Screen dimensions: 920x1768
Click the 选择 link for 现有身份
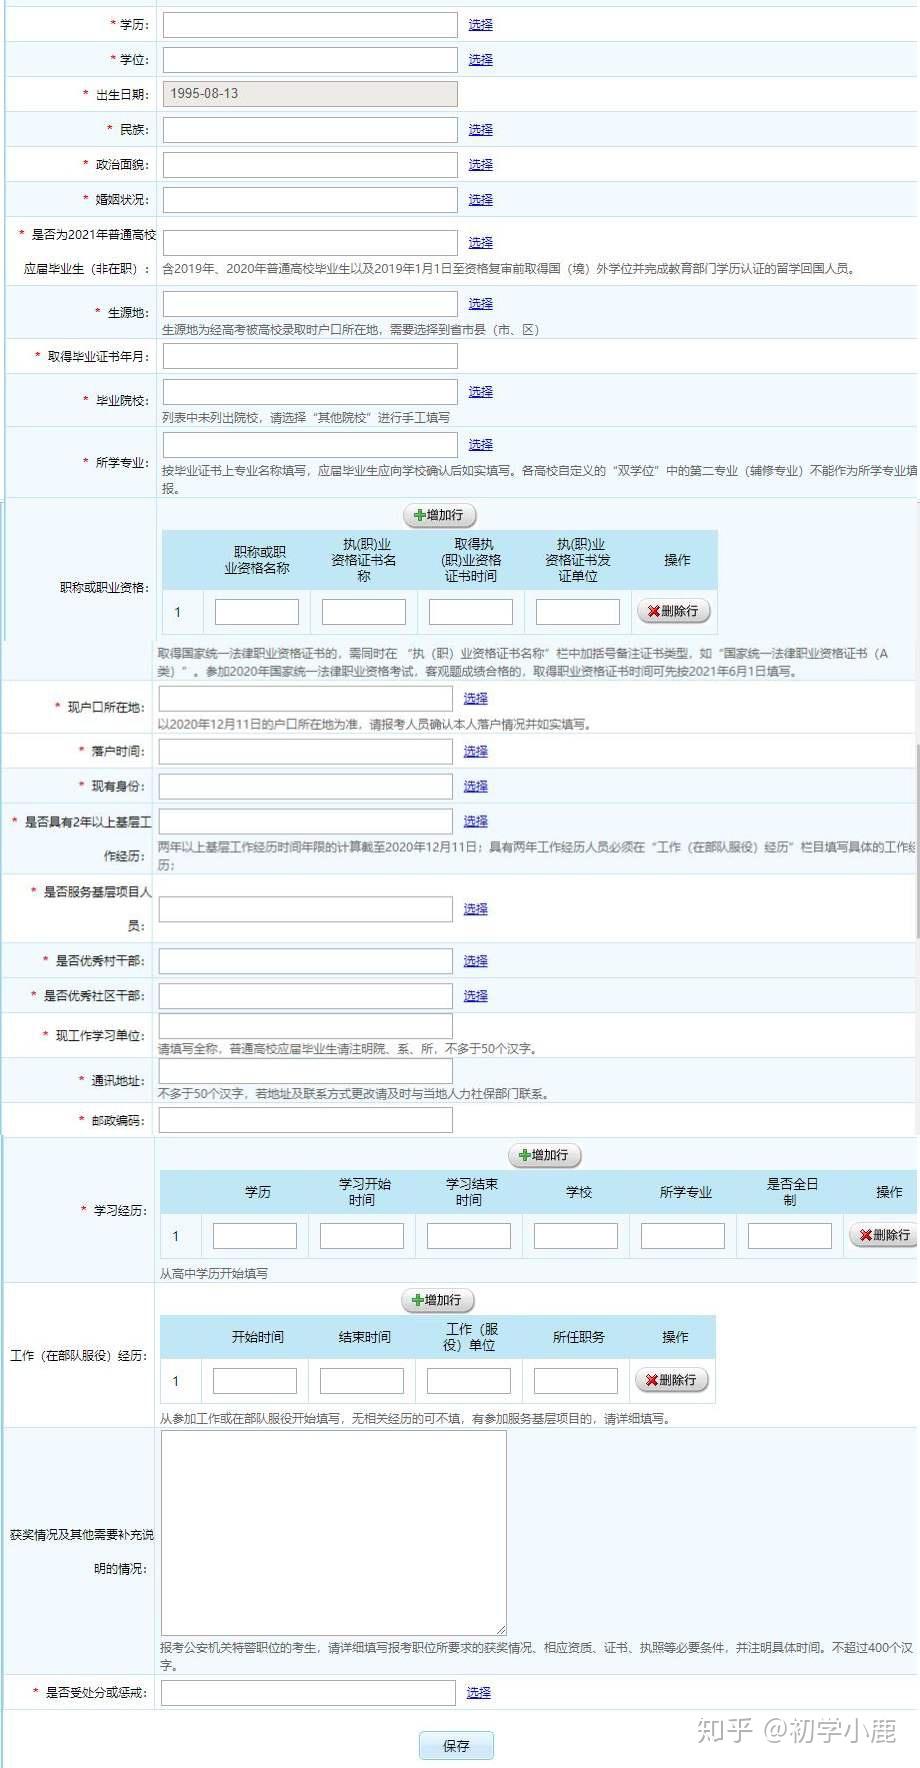(x=476, y=786)
